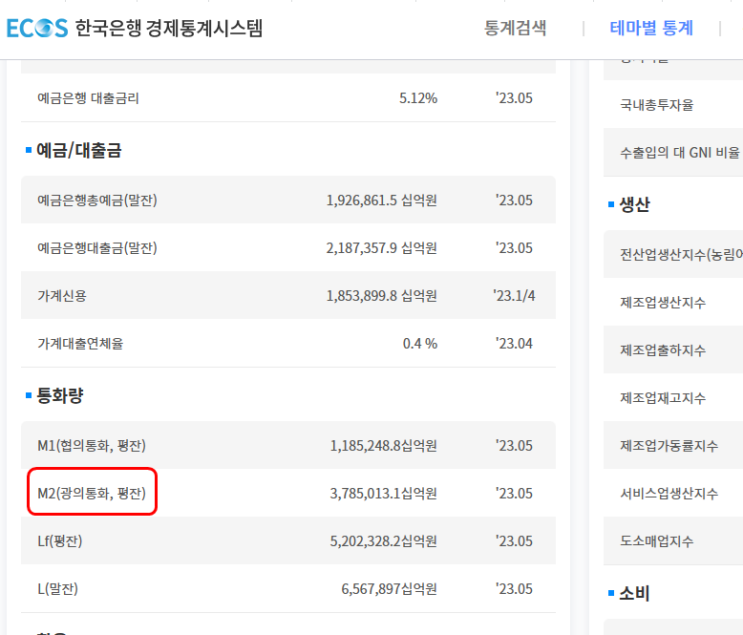Click the value 2,187,357.9 십억원
The width and height of the screenshot is (743, 635).
[x=381, y=248]
